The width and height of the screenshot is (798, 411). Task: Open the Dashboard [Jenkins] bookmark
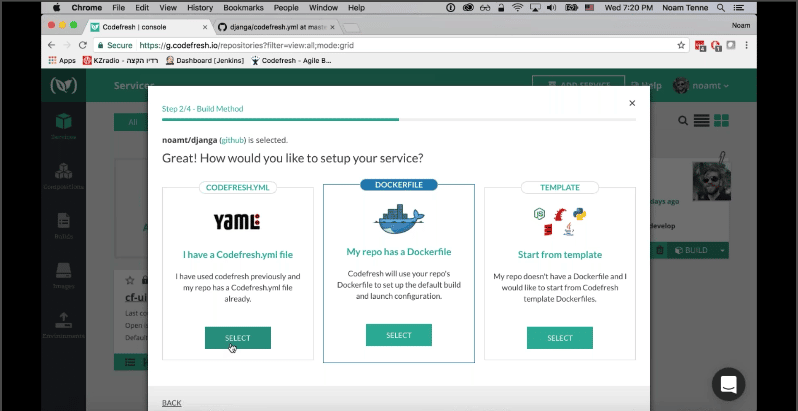click(x=205, y=61)
